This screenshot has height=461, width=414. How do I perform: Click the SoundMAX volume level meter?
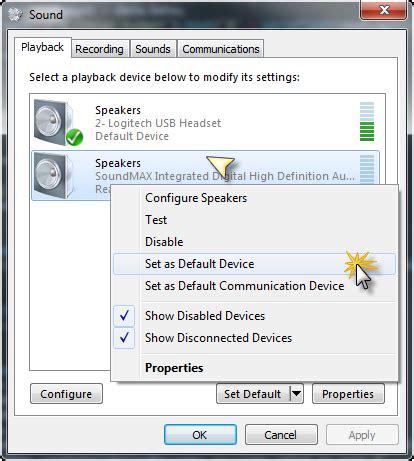point(367,169)
